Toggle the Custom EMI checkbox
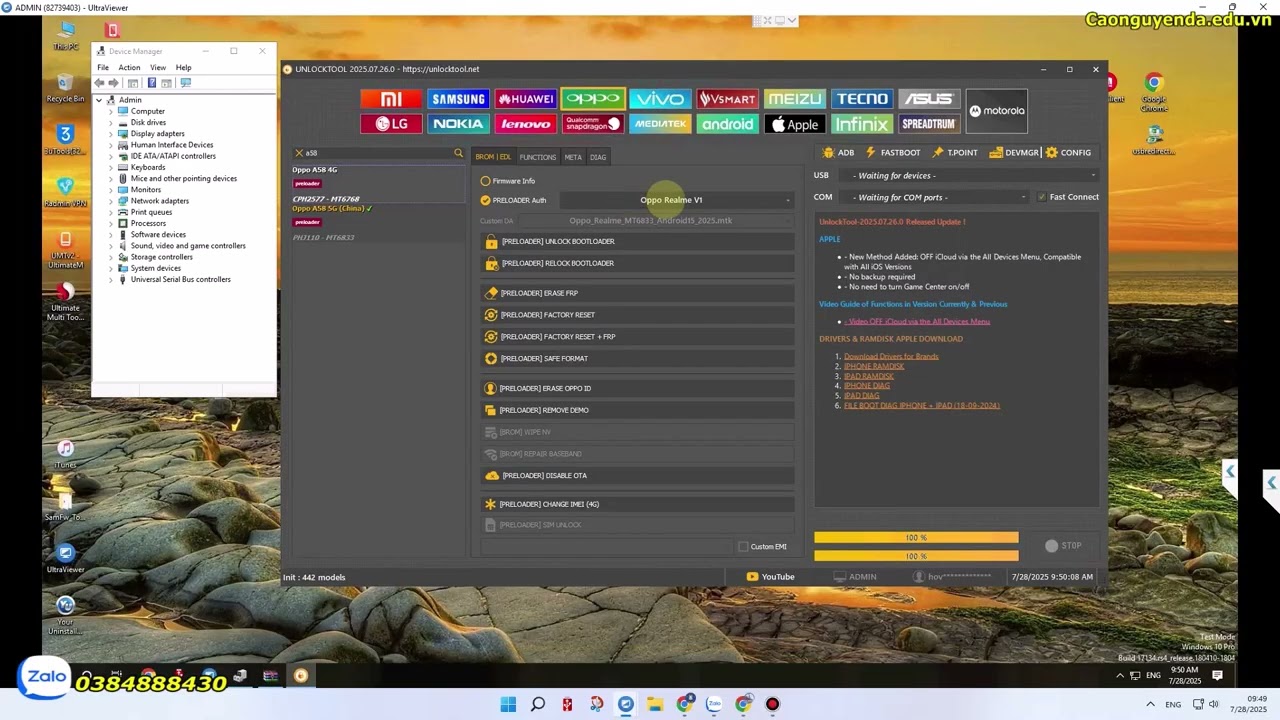The image size is (1280, 720). pos(743,547)
